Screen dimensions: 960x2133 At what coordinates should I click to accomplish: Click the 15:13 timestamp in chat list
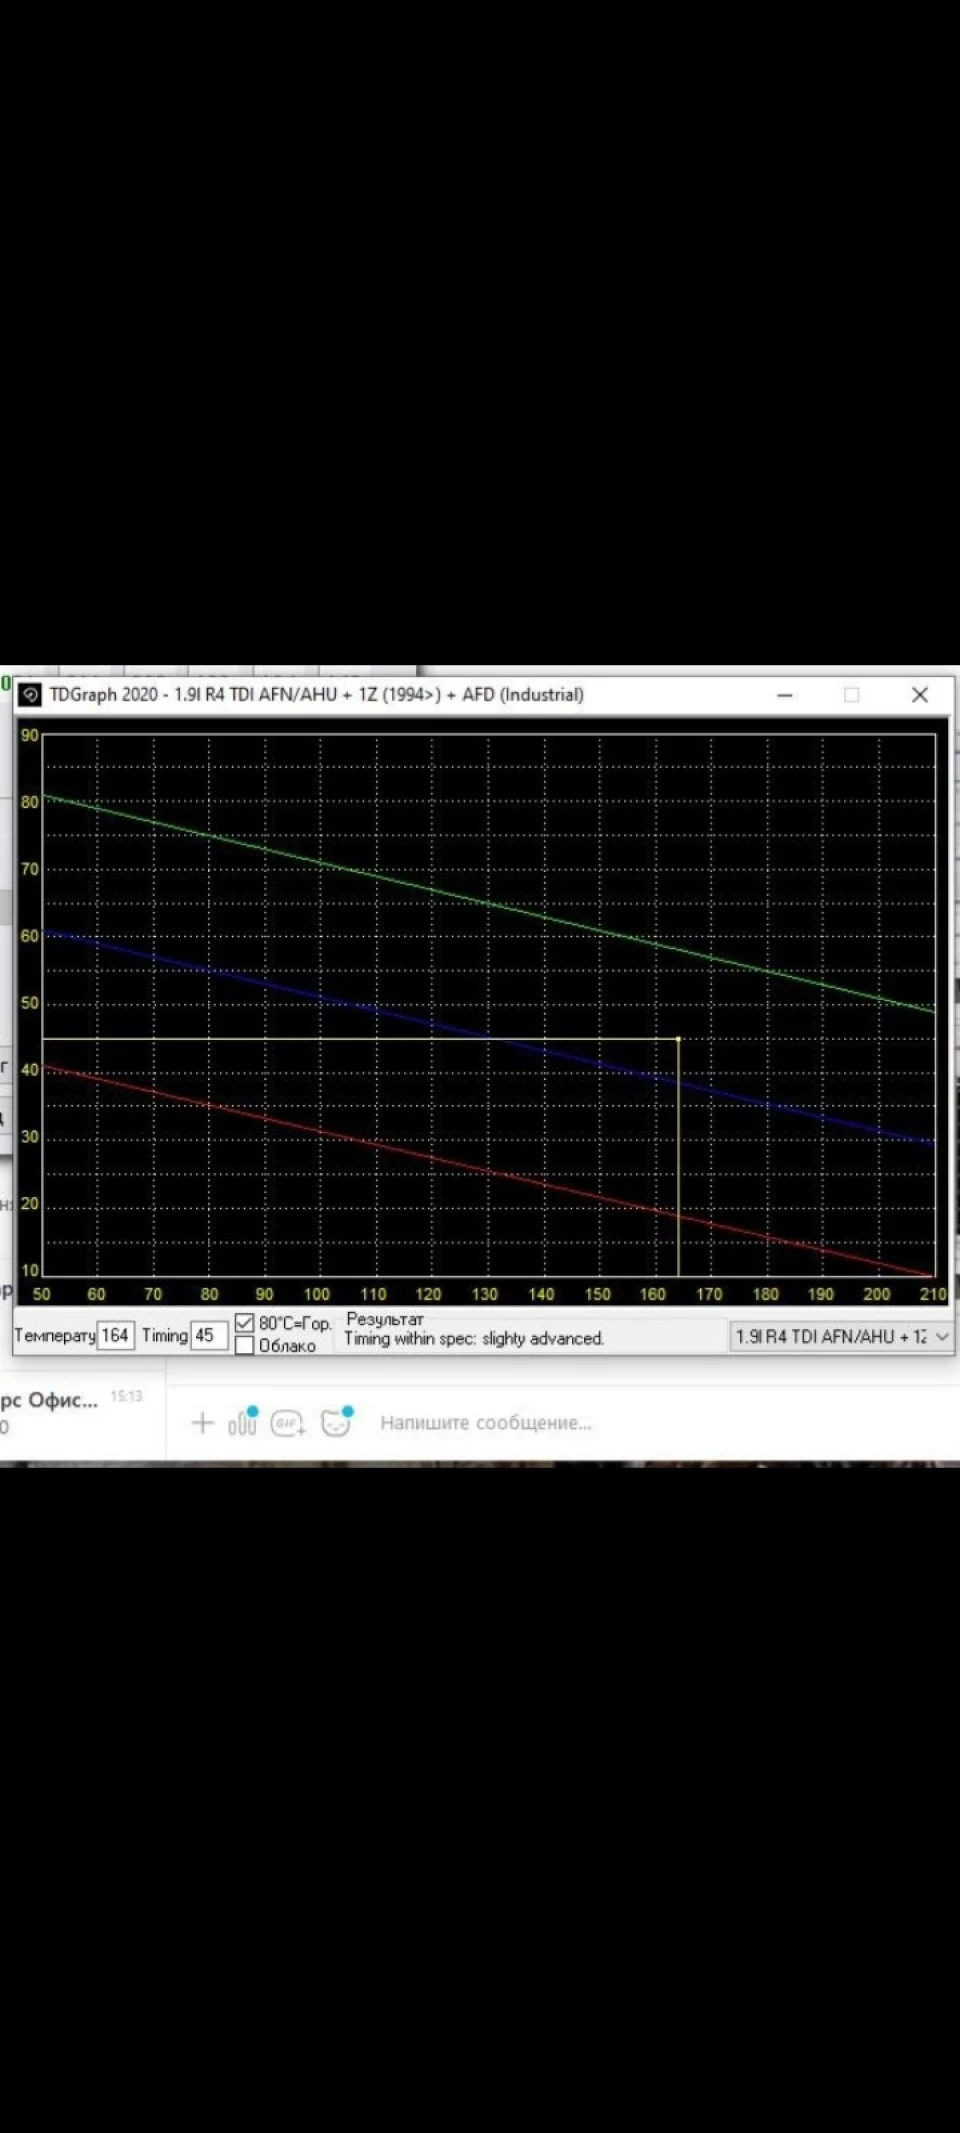click(126, 1396)
